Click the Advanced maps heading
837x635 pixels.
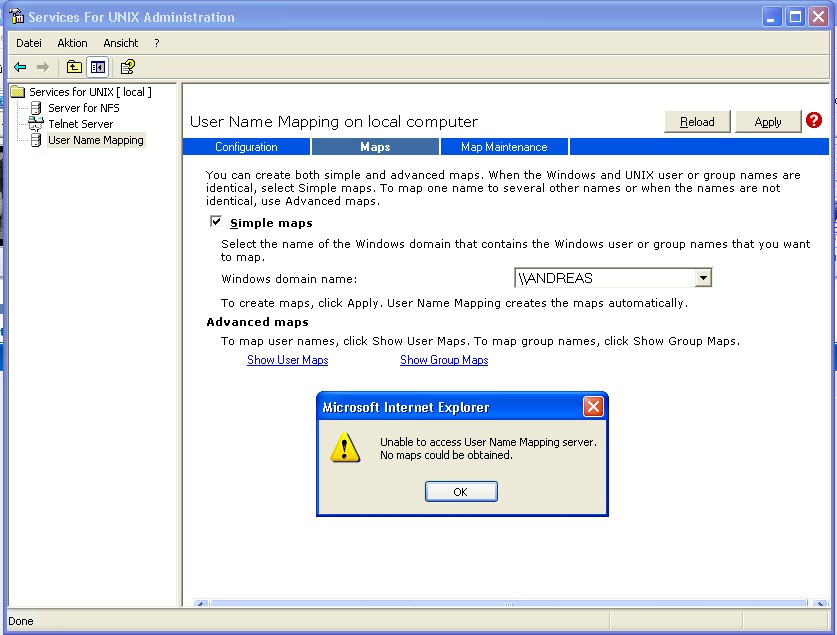257,322
